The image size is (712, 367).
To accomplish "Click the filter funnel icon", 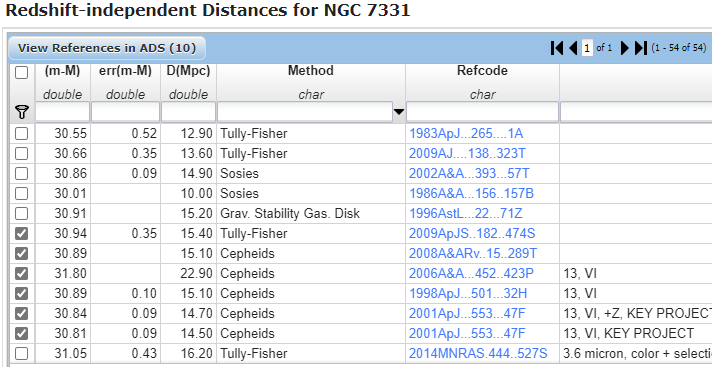I will point(22,112).
